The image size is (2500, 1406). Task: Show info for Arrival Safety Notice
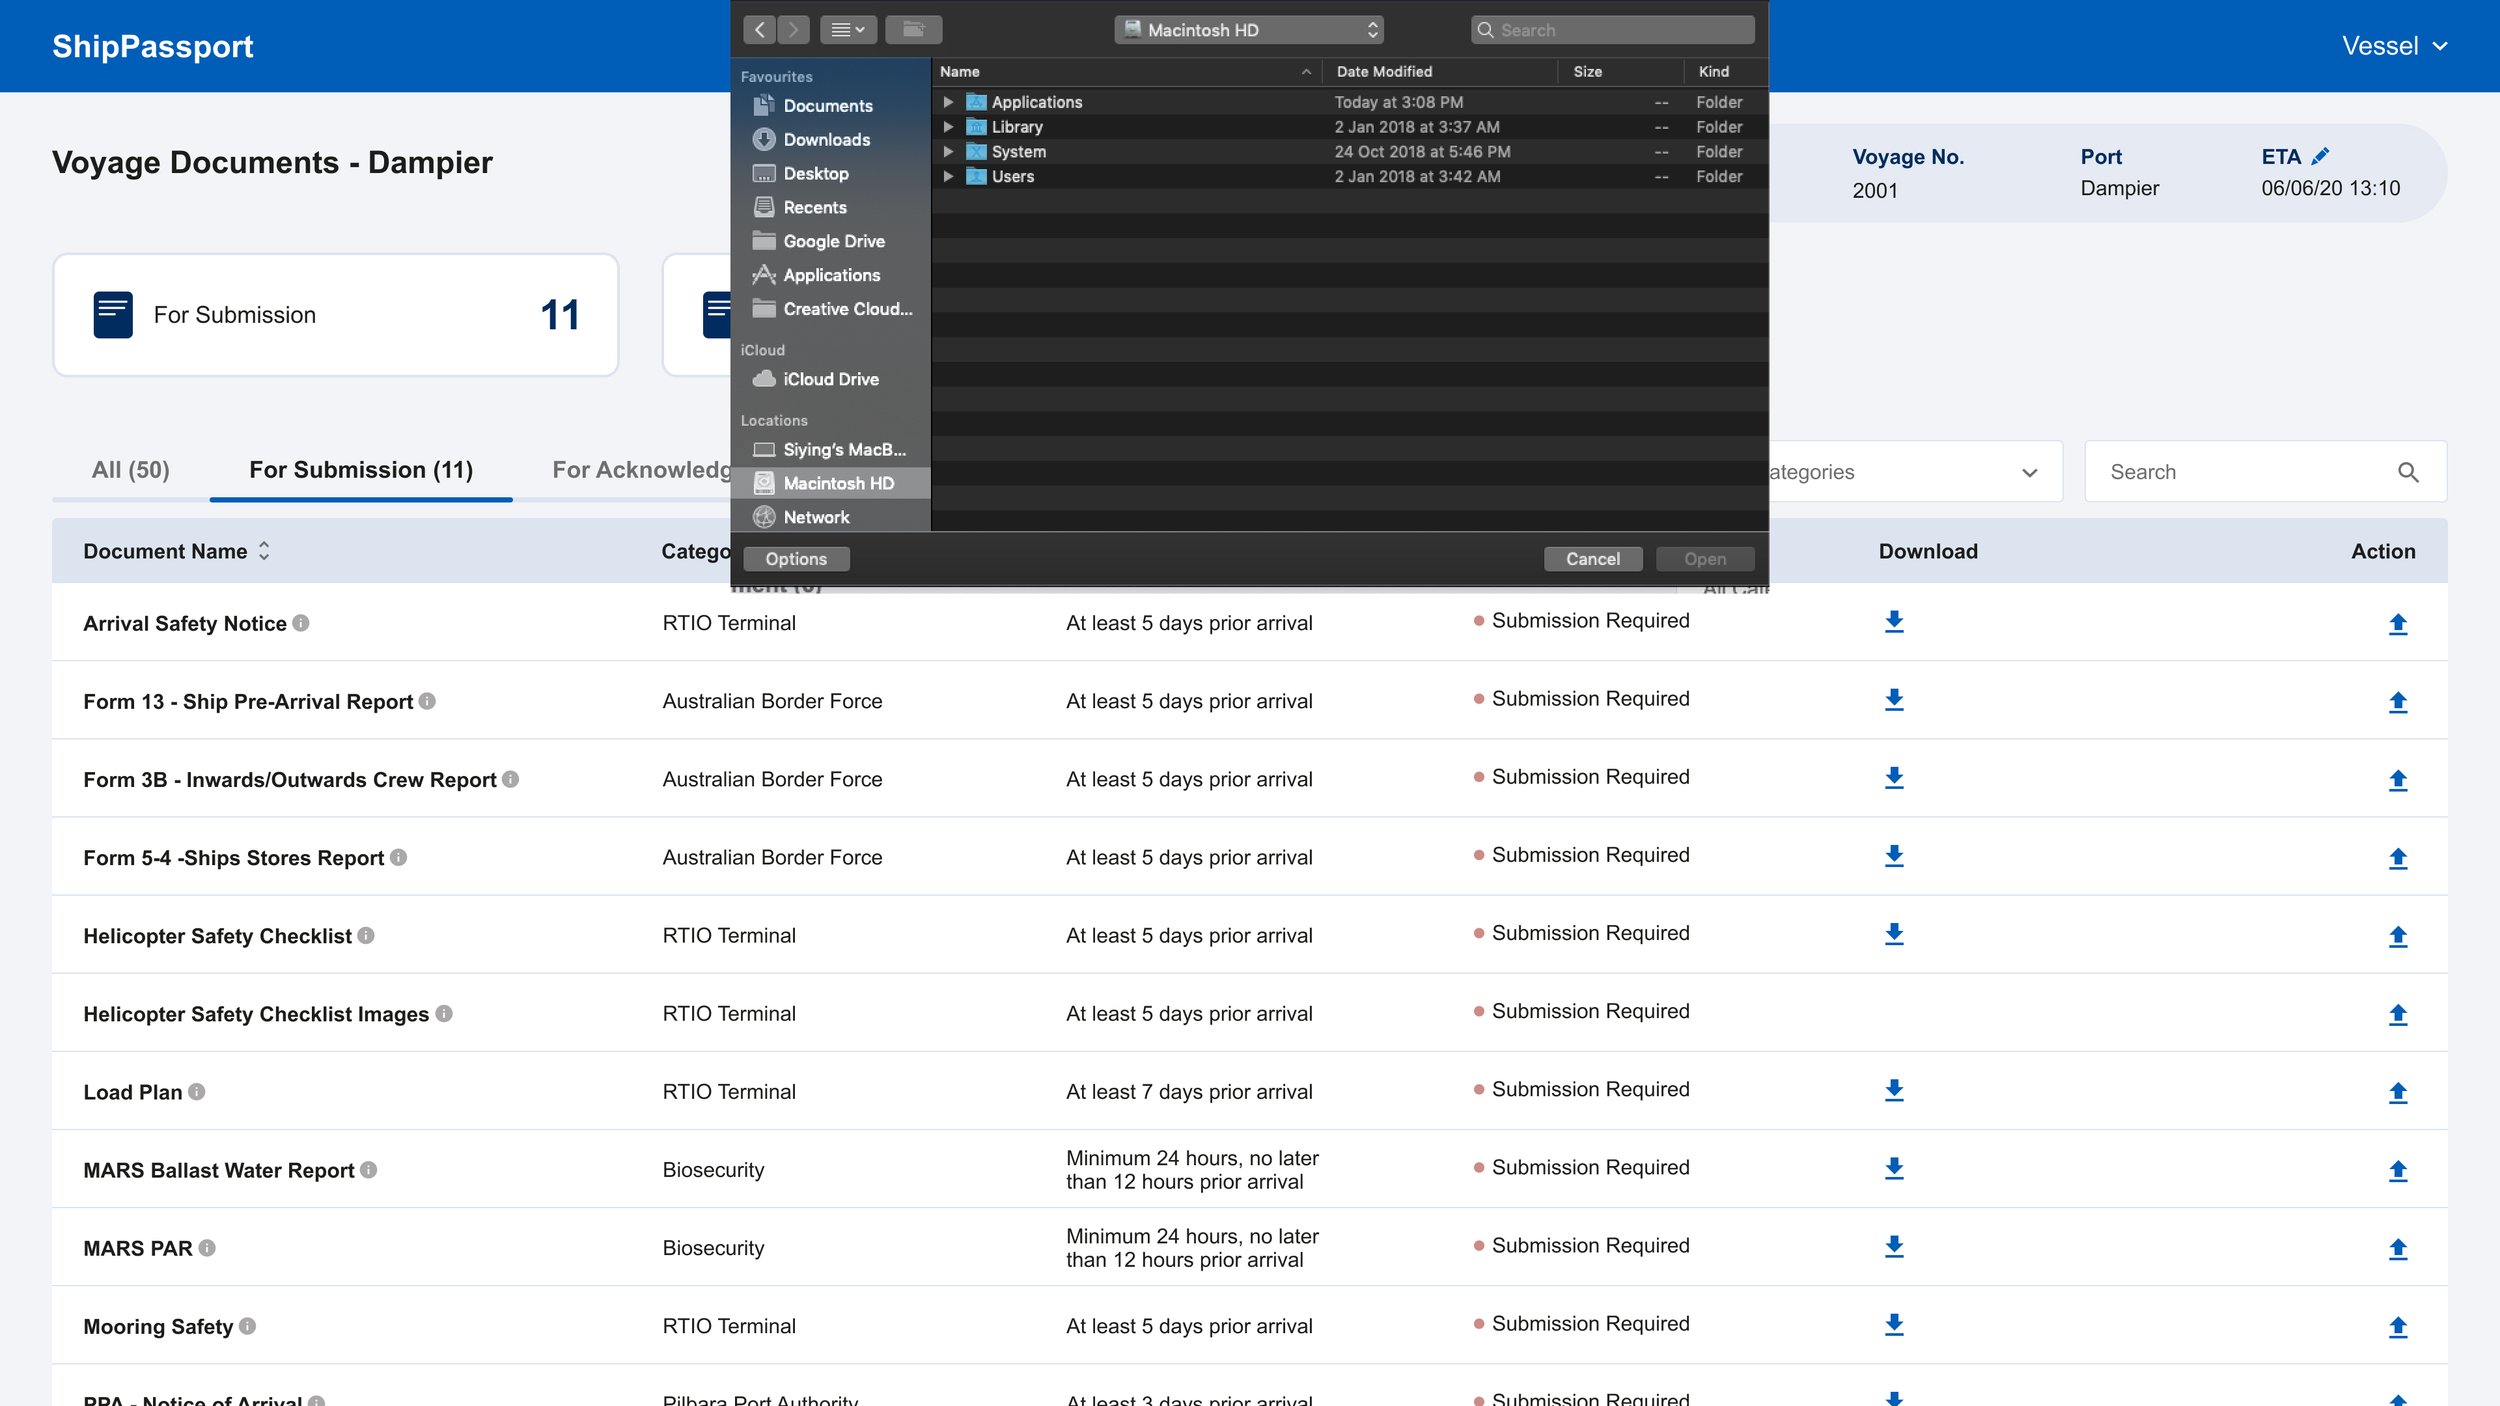pos(301,623)
